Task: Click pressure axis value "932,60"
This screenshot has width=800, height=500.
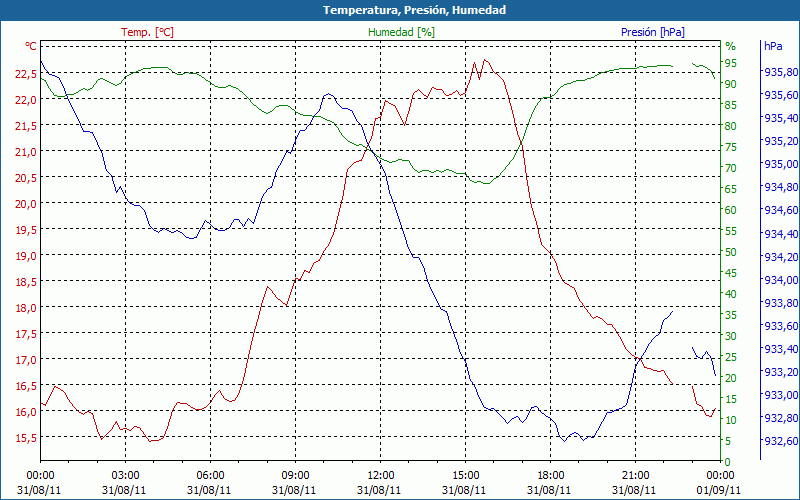Action: [x=781, y=441]
